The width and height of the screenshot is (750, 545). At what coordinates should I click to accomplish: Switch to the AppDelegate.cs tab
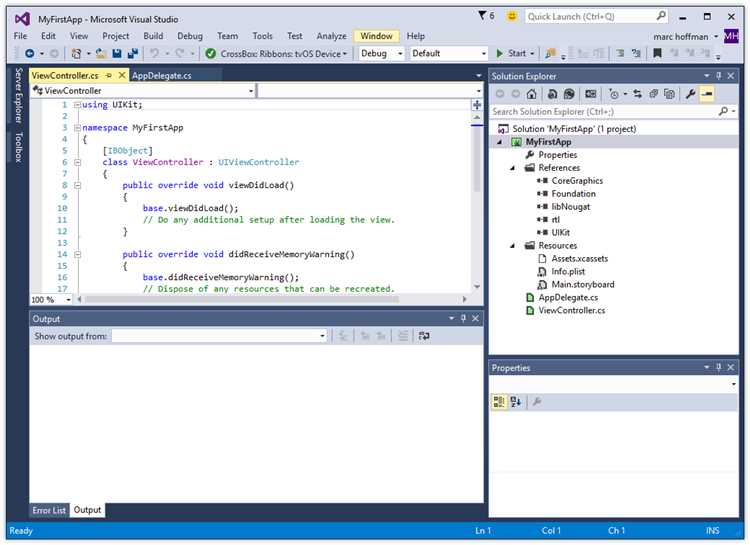tap(162, 76)
